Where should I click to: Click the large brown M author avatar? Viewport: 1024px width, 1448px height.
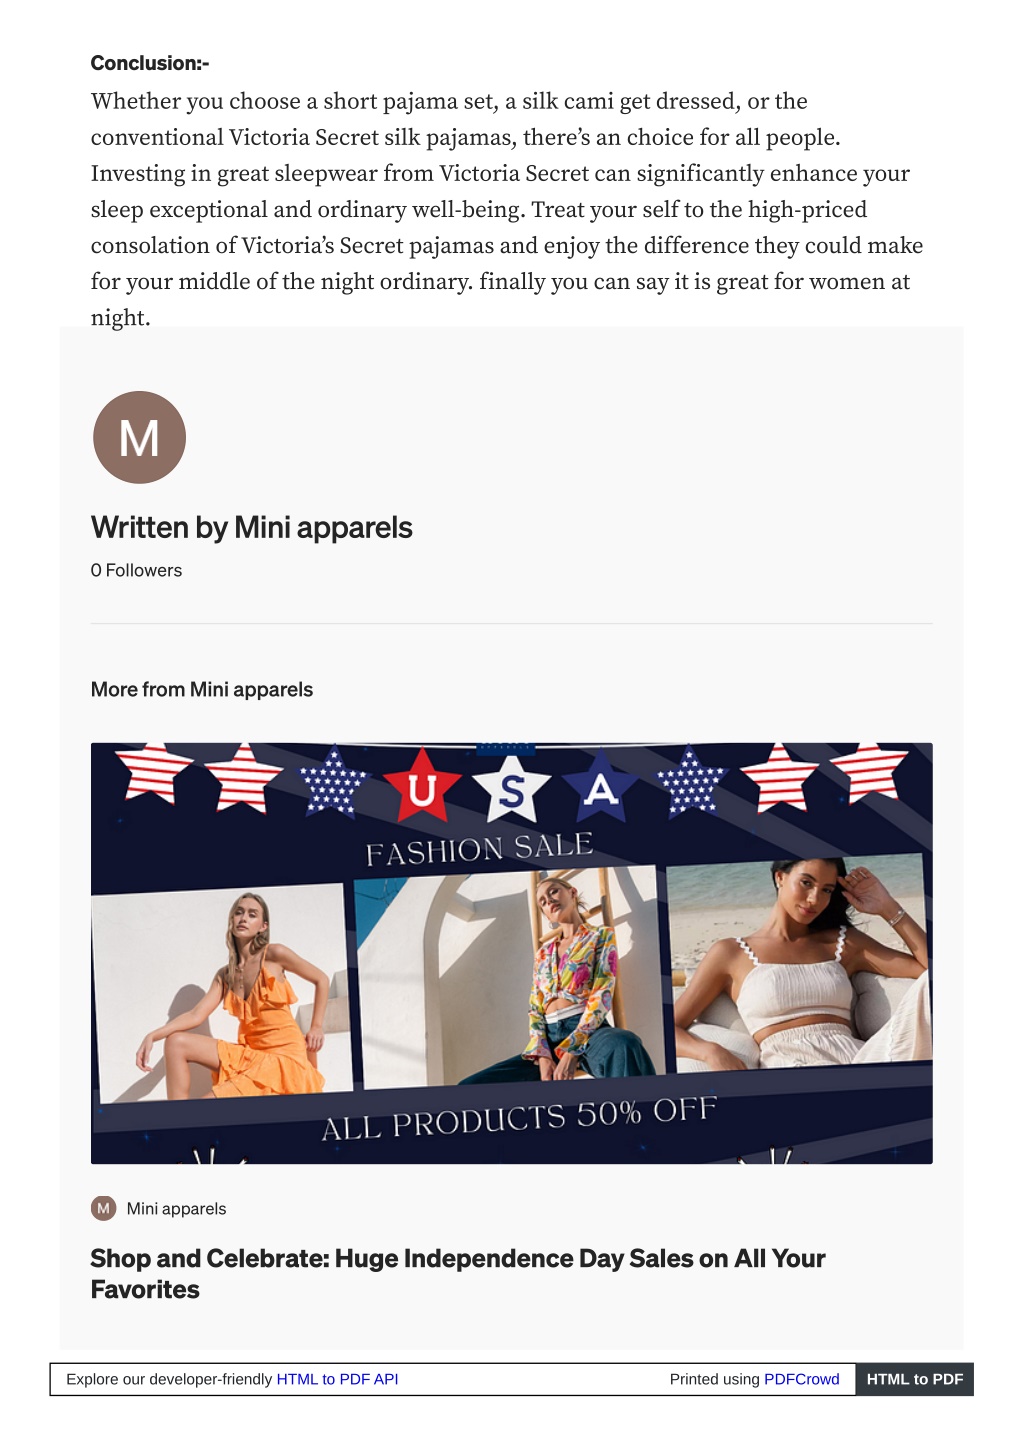(139, 437)
